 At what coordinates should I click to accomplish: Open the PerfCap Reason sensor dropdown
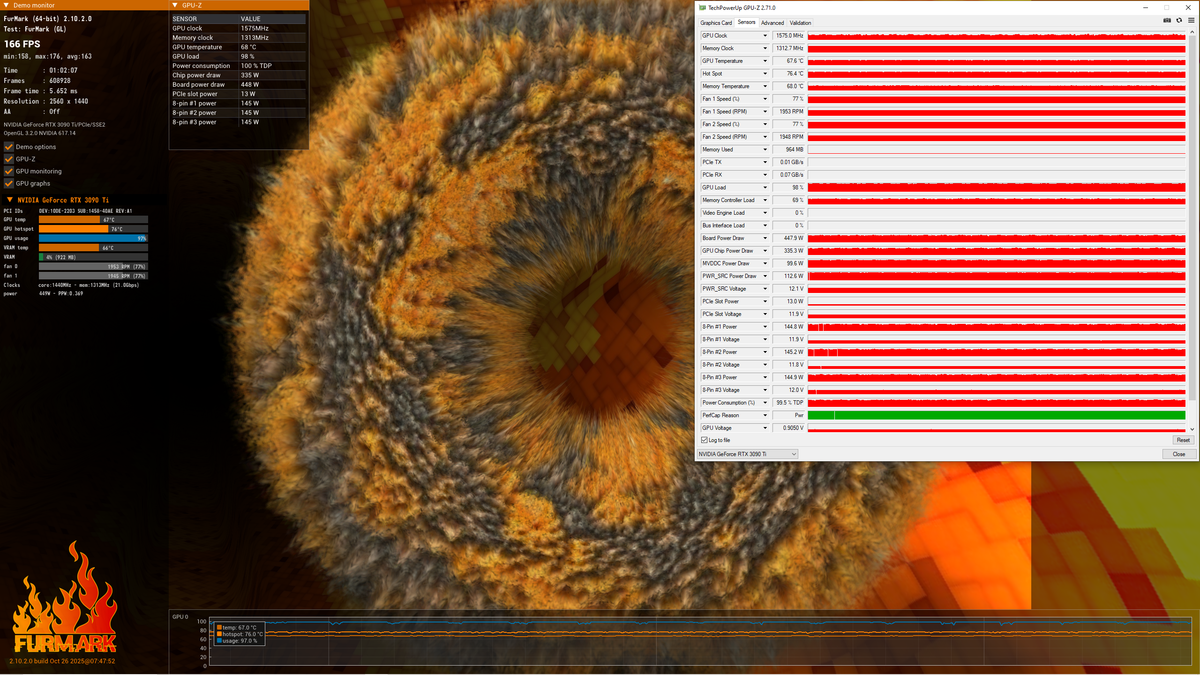765,415
